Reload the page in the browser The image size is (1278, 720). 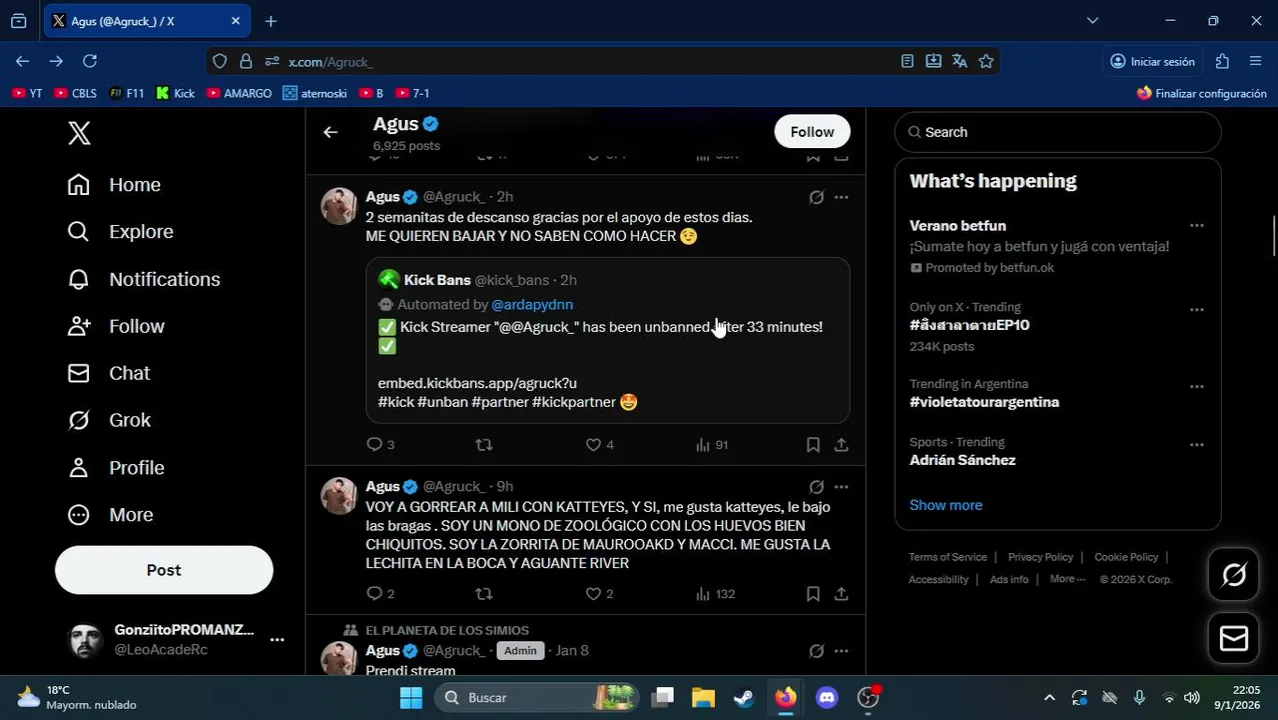[x=90, y=61]
